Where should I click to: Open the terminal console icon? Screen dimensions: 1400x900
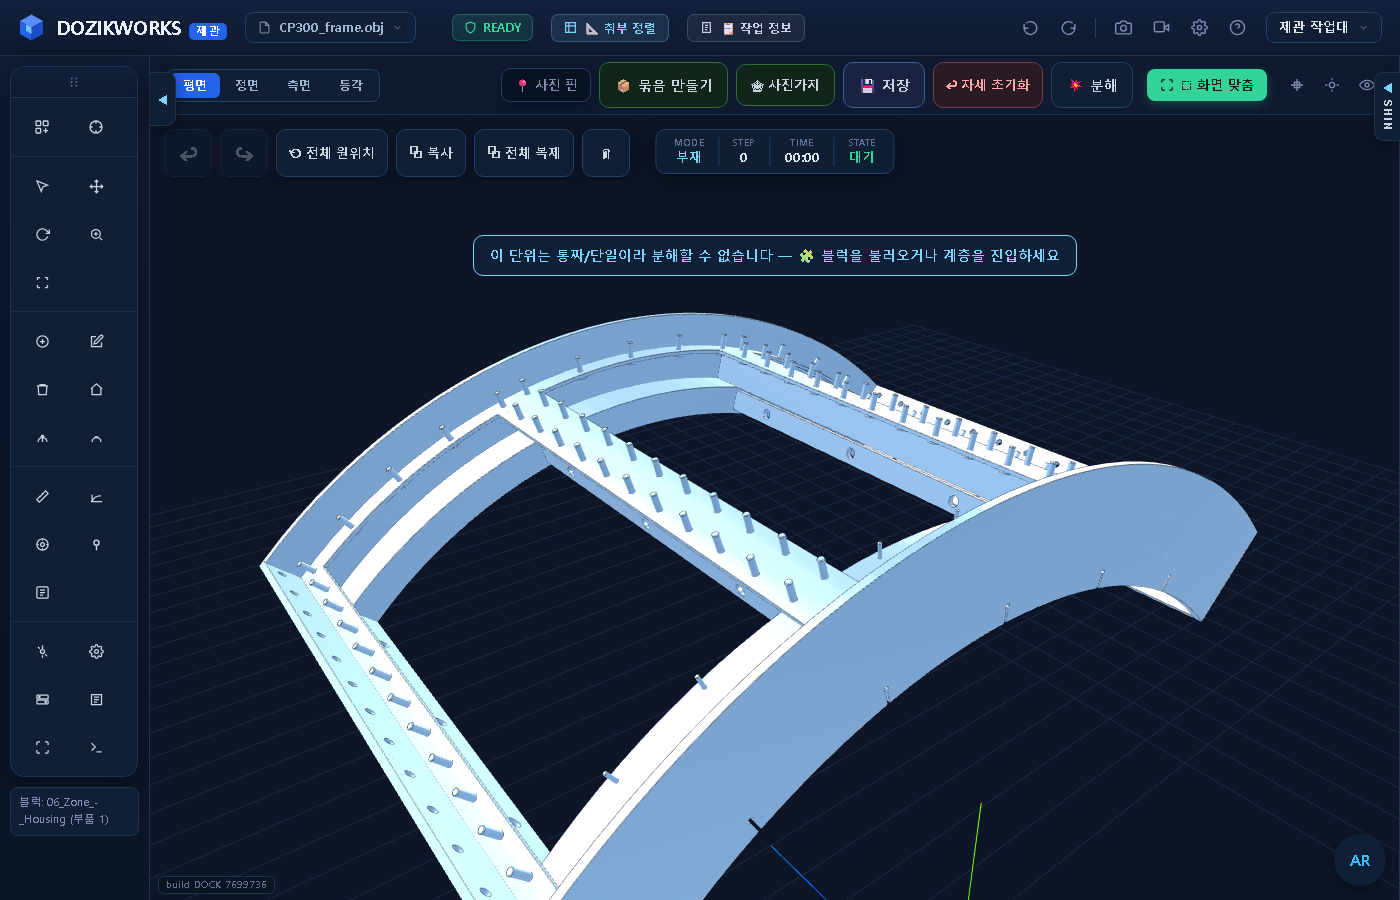[96, 748]
